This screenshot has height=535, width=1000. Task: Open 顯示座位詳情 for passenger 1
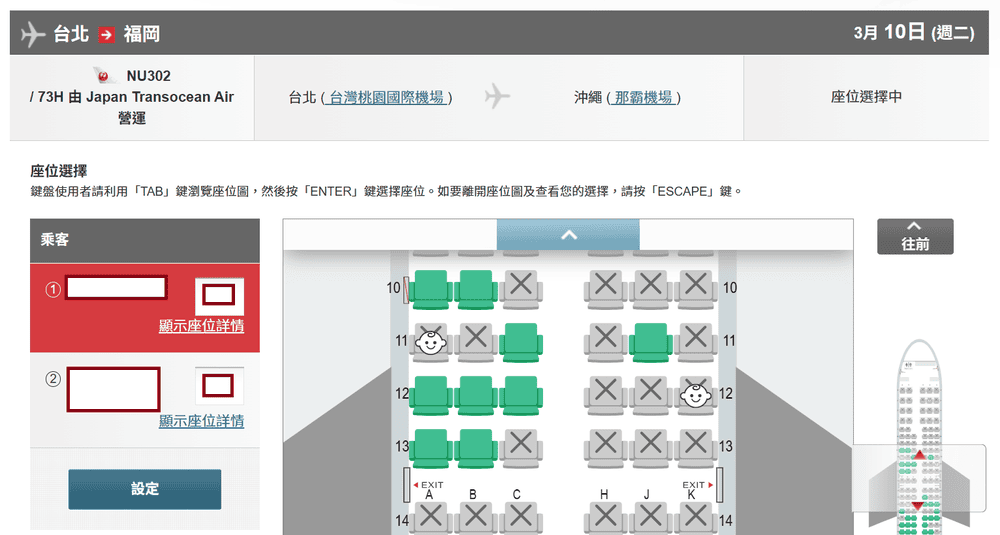(x=202, y=326)
